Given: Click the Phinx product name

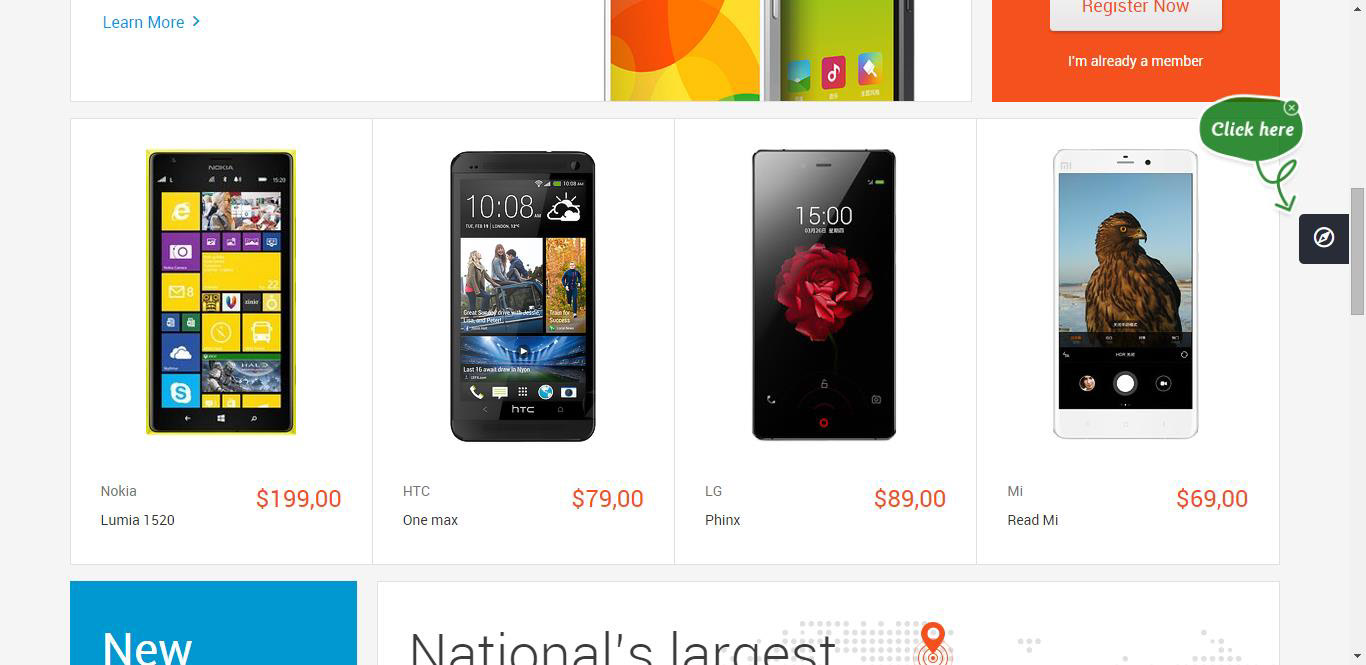Looking at the screenshot, I should [722, 520].
